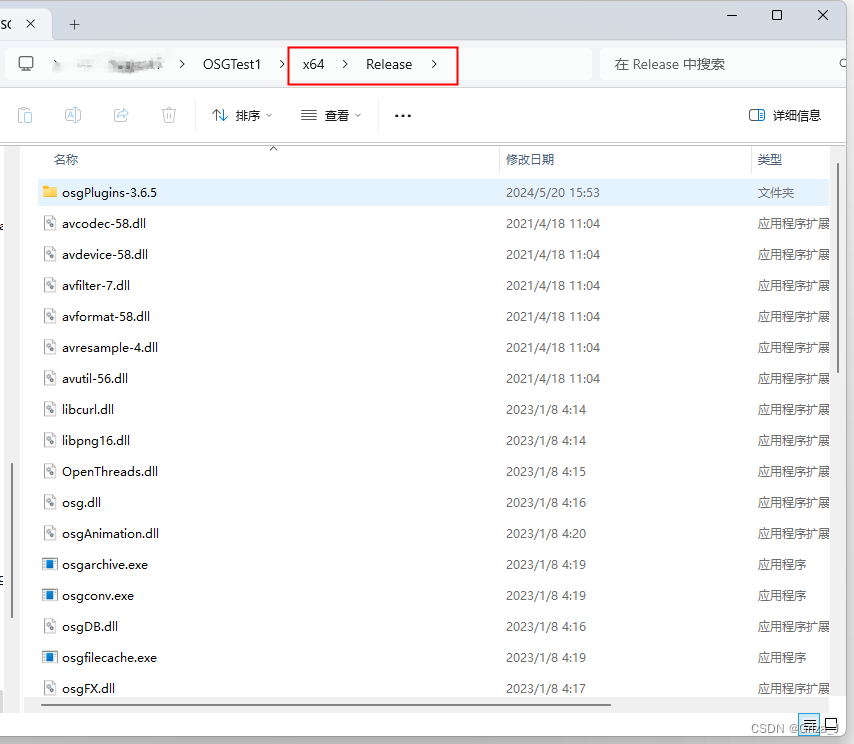Click the osgarchive.exe application icon

click(50, 564)
